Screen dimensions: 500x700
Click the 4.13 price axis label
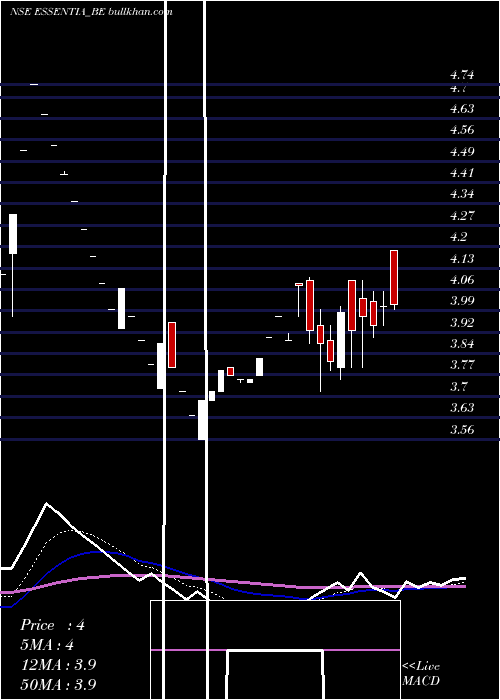462,259
